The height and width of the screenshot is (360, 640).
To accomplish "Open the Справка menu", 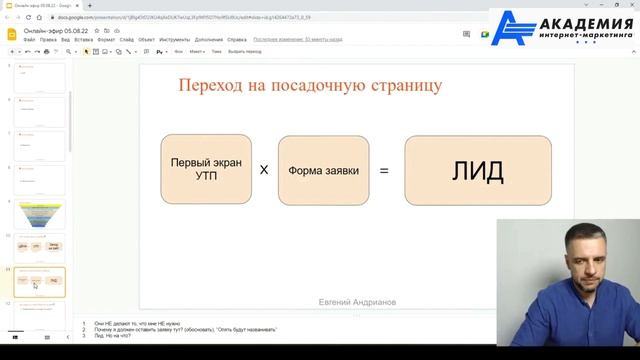I will [237, 40].
